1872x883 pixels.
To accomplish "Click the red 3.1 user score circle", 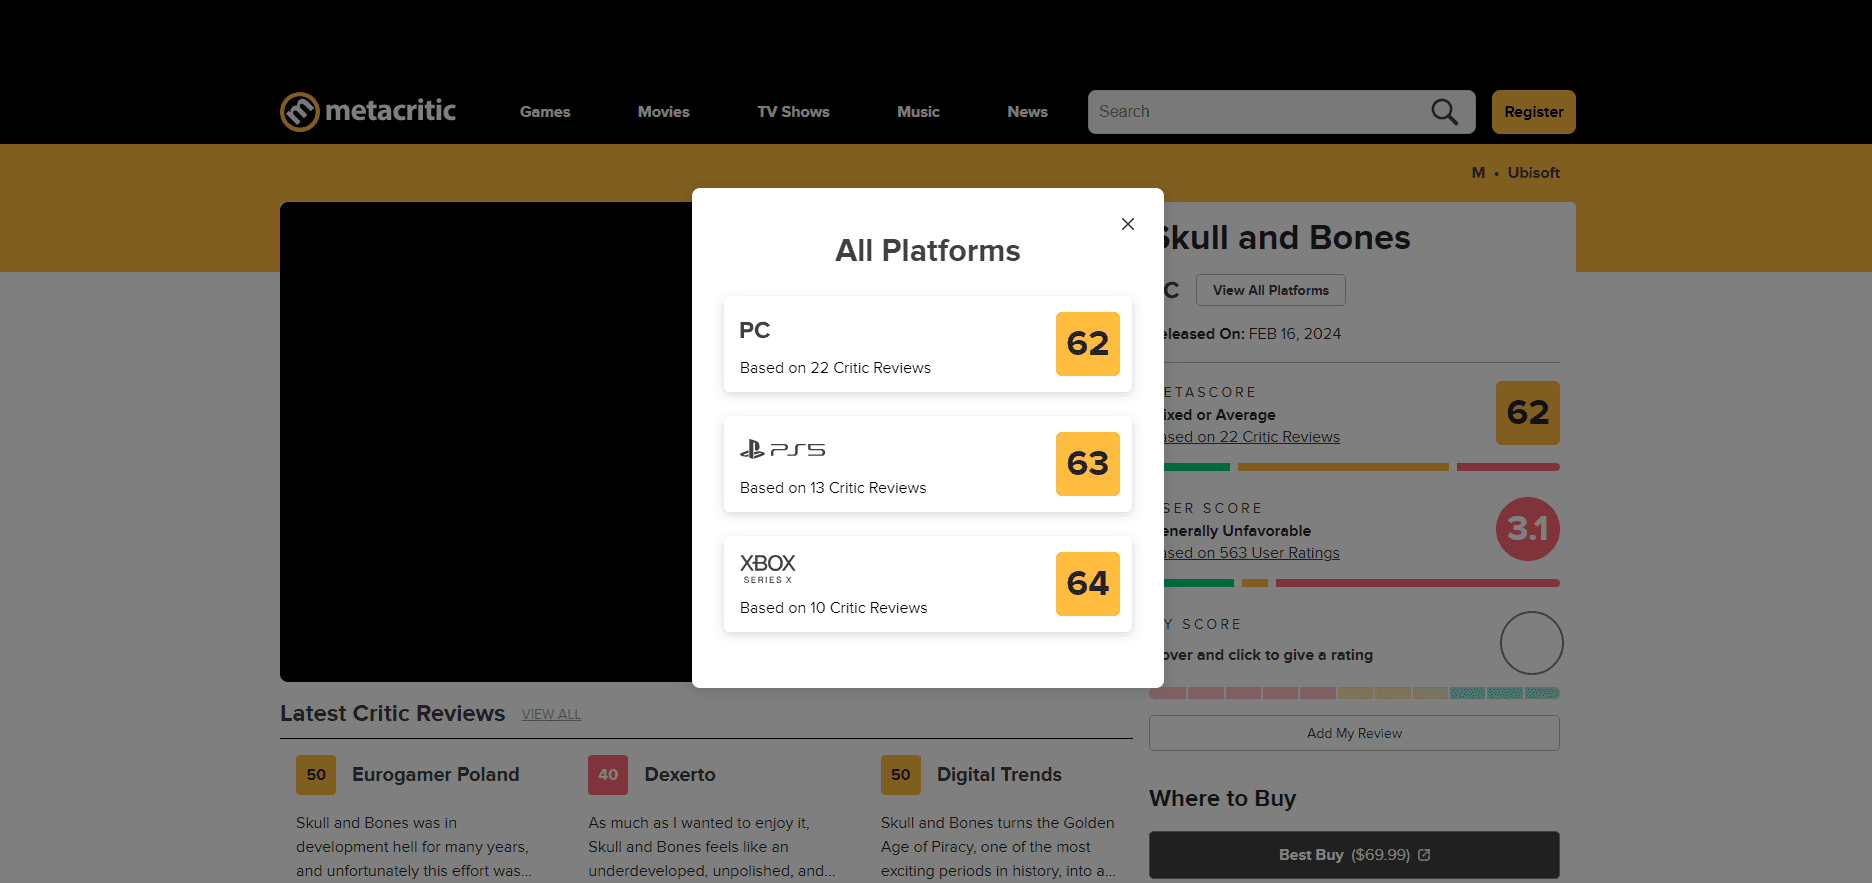I will click(1527, 529).
